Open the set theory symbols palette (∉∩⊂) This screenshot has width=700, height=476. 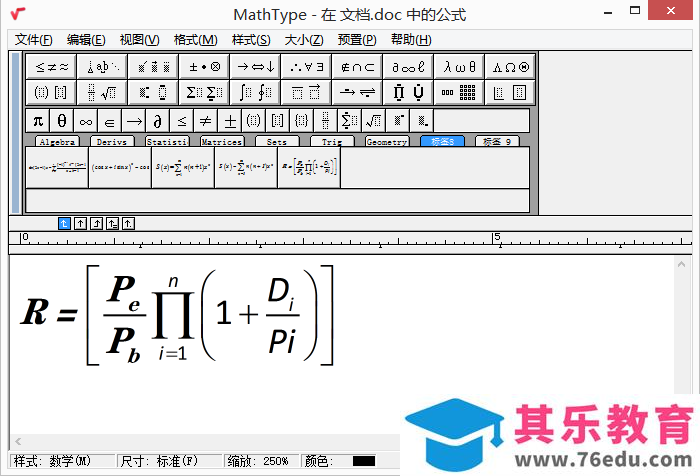357,67
